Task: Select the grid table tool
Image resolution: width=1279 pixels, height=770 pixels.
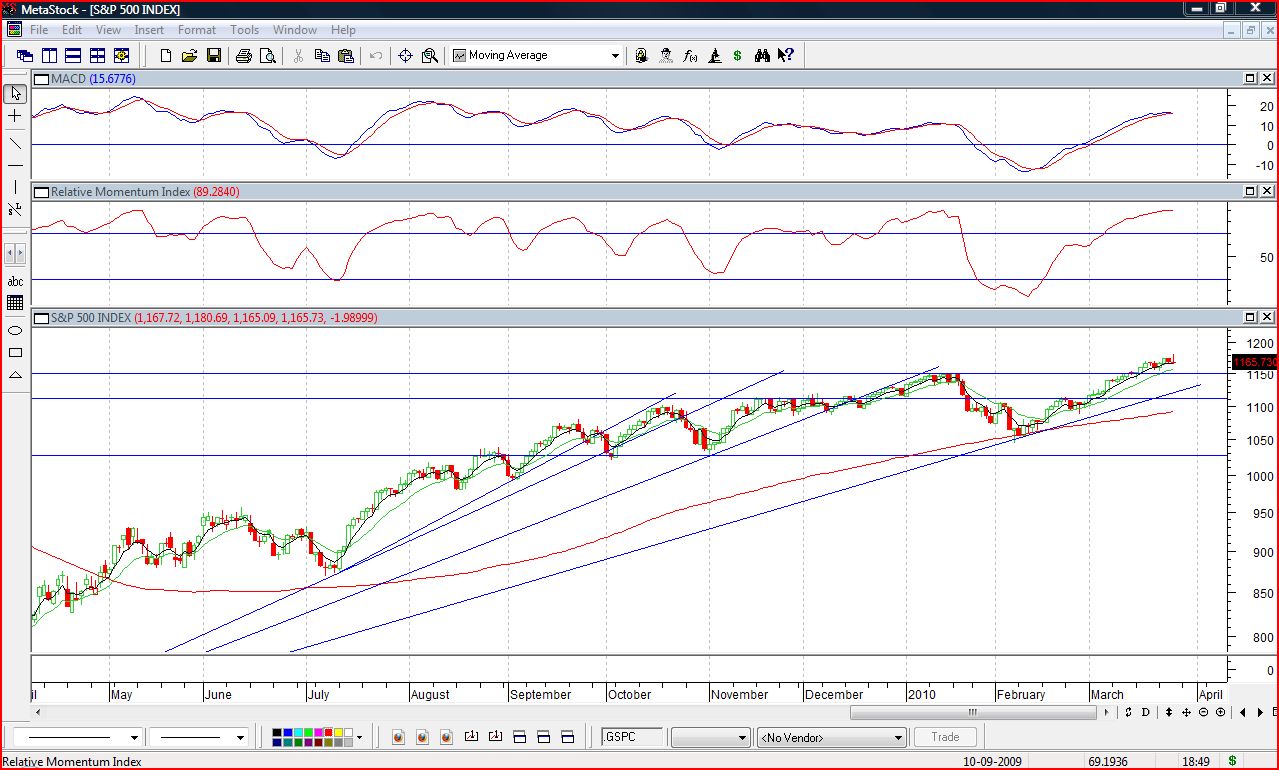Action: point(15,303)
